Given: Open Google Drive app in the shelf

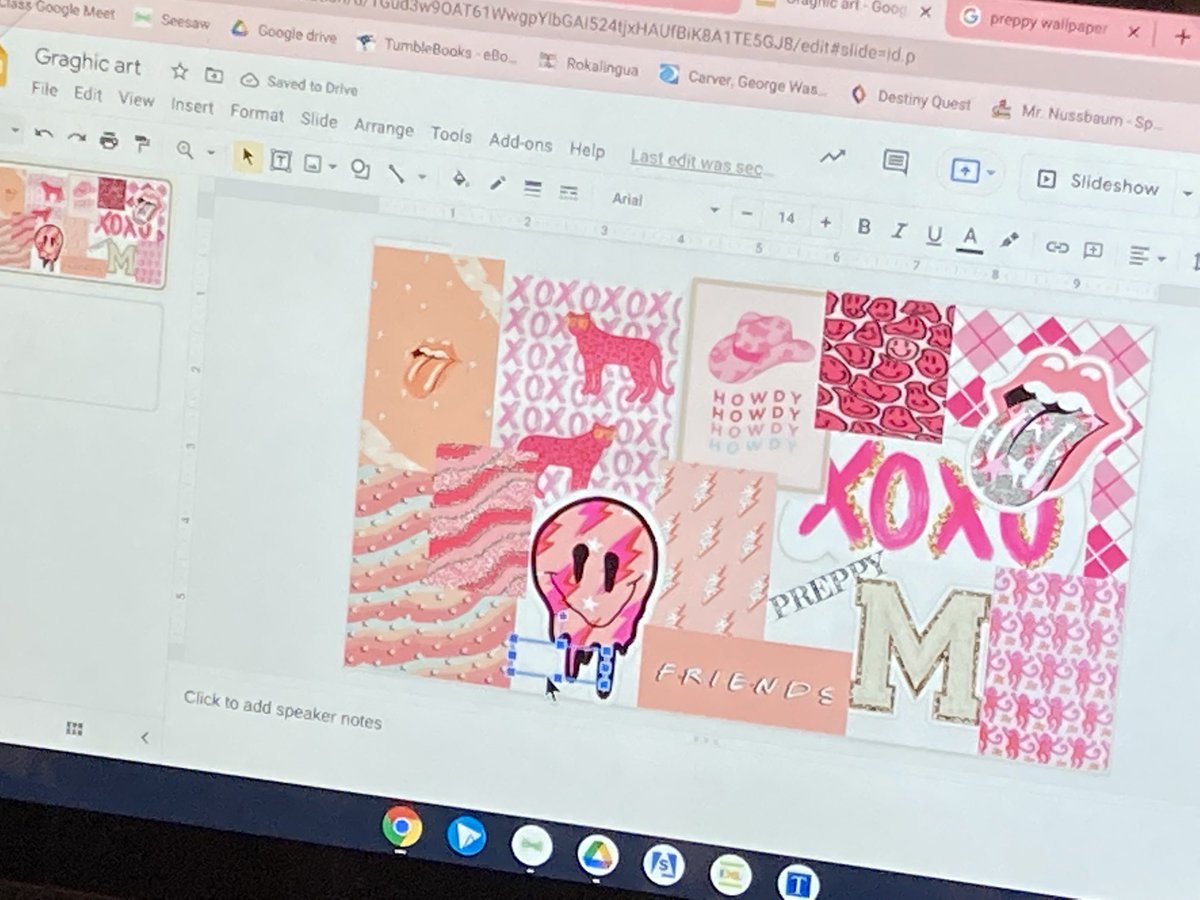Looking at the screenshot, I should [597, 854].
